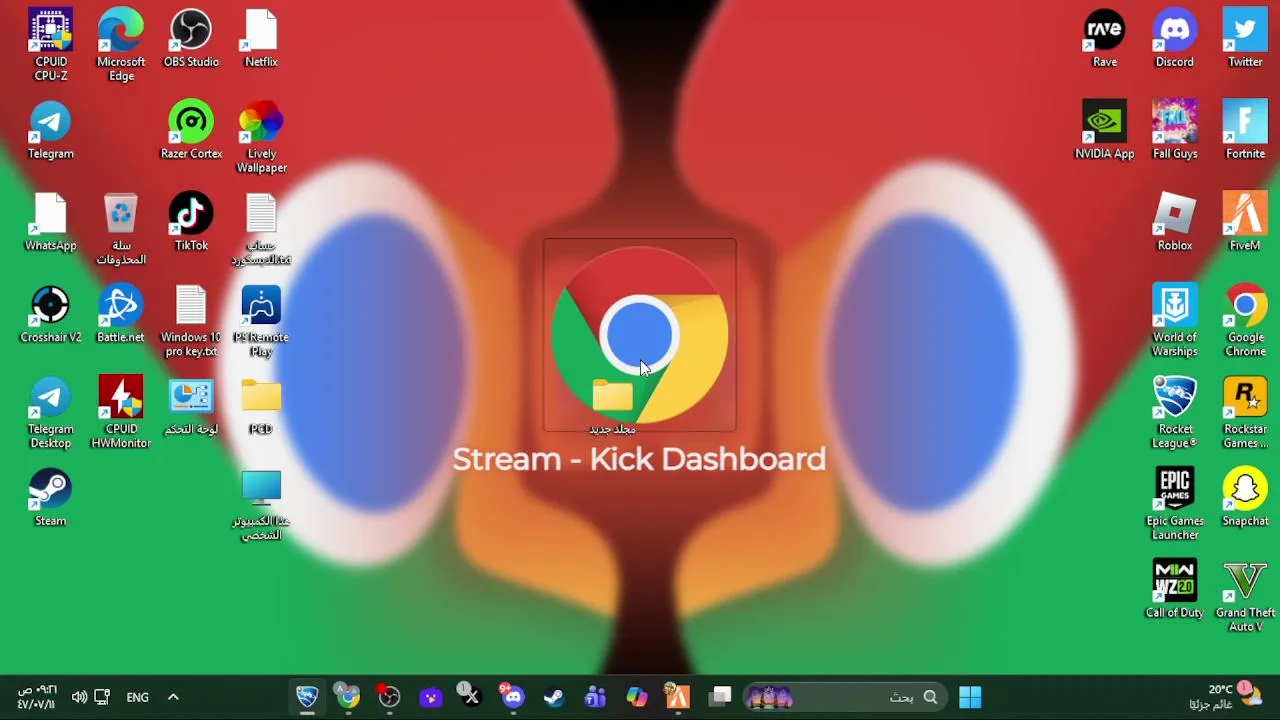Select the OBS Studio desktop icon
Viewport: 1280px width, 720px height.
(x=191, y=39)
